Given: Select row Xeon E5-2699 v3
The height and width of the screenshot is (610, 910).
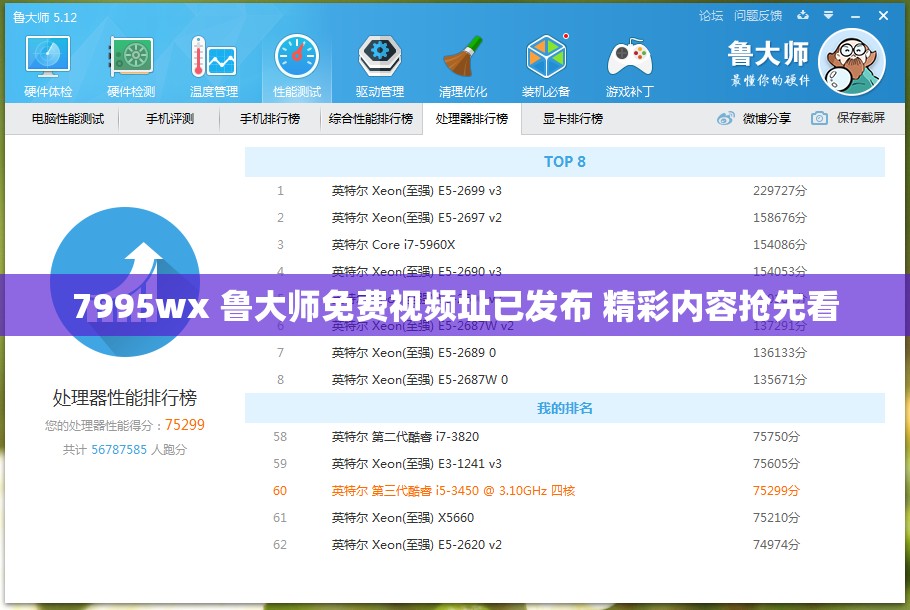Looking at the screenshot, I should pos(565,191).
